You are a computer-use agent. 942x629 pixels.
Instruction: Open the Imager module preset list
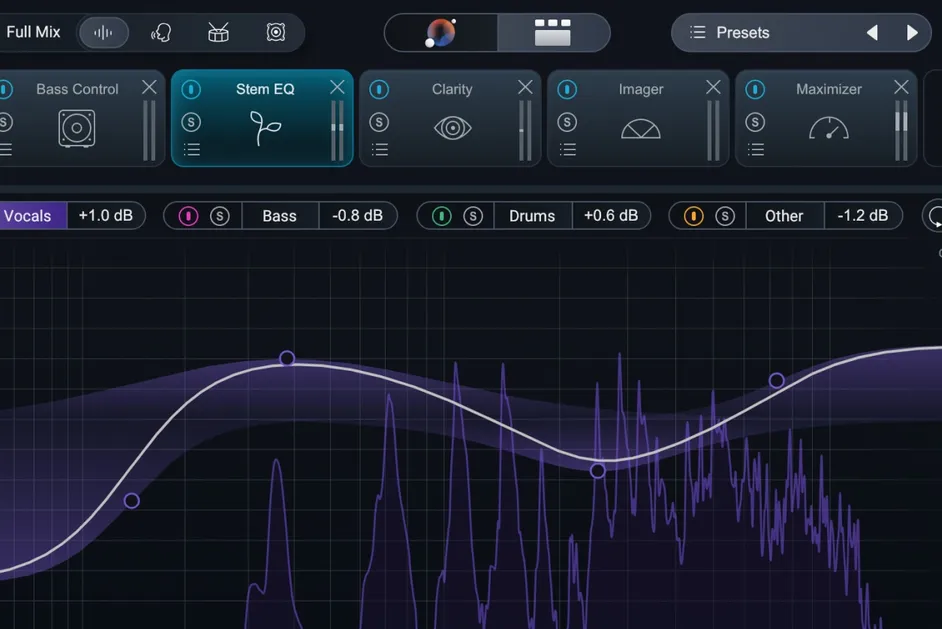[568, 149]
